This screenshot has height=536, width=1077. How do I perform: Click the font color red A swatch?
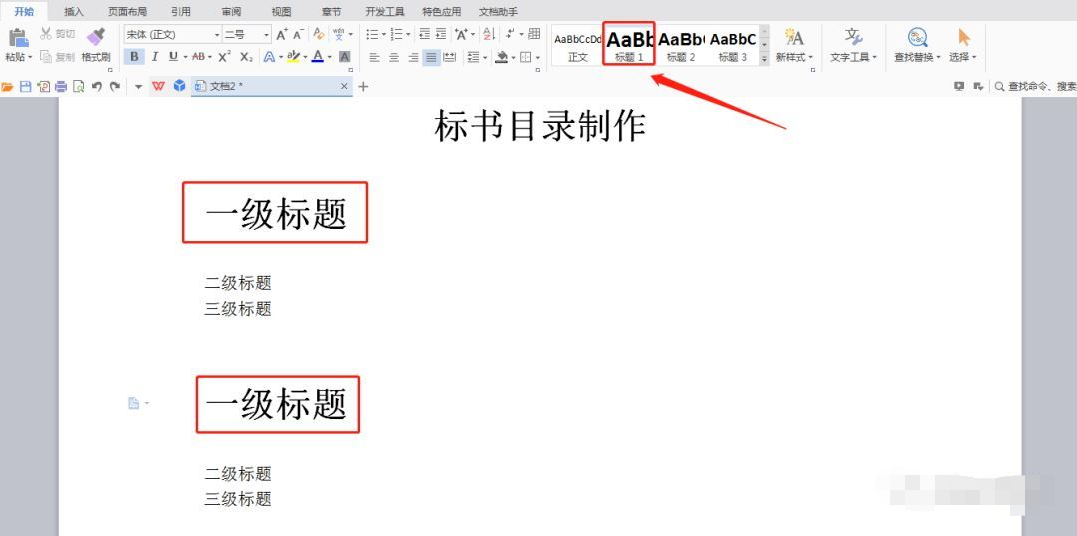pyautogui.click(x=317, y=57)
